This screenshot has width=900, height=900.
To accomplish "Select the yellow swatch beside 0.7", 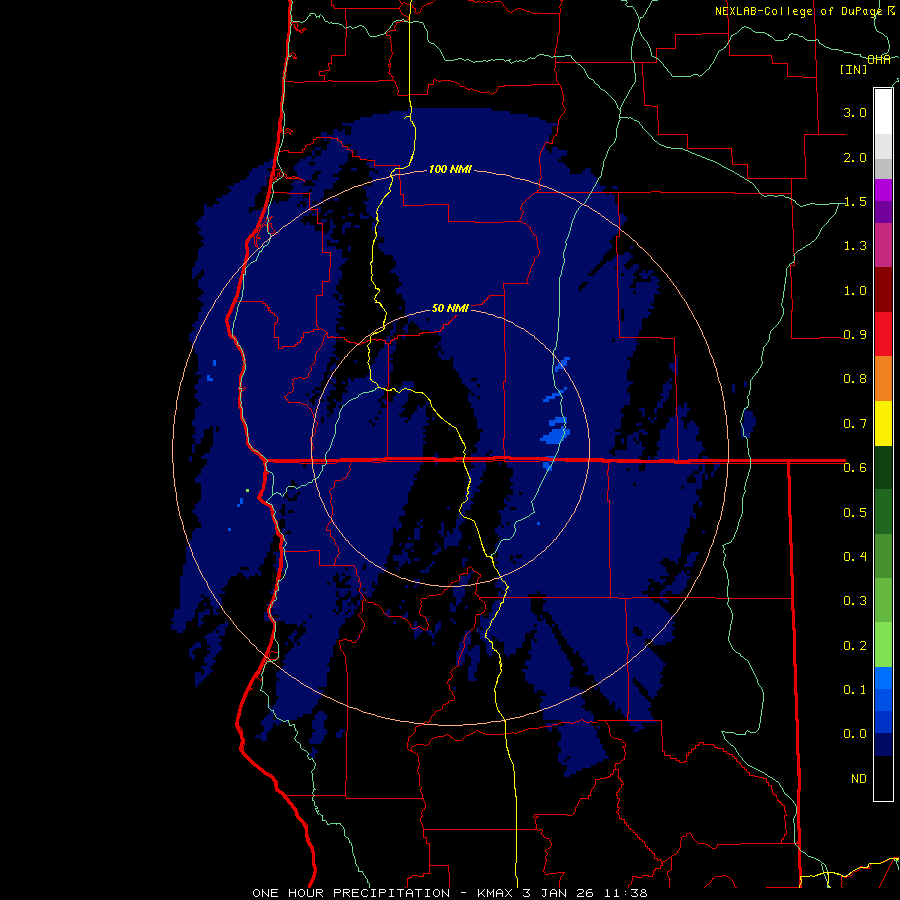I will pyautogui.click(x=883, y=423).
